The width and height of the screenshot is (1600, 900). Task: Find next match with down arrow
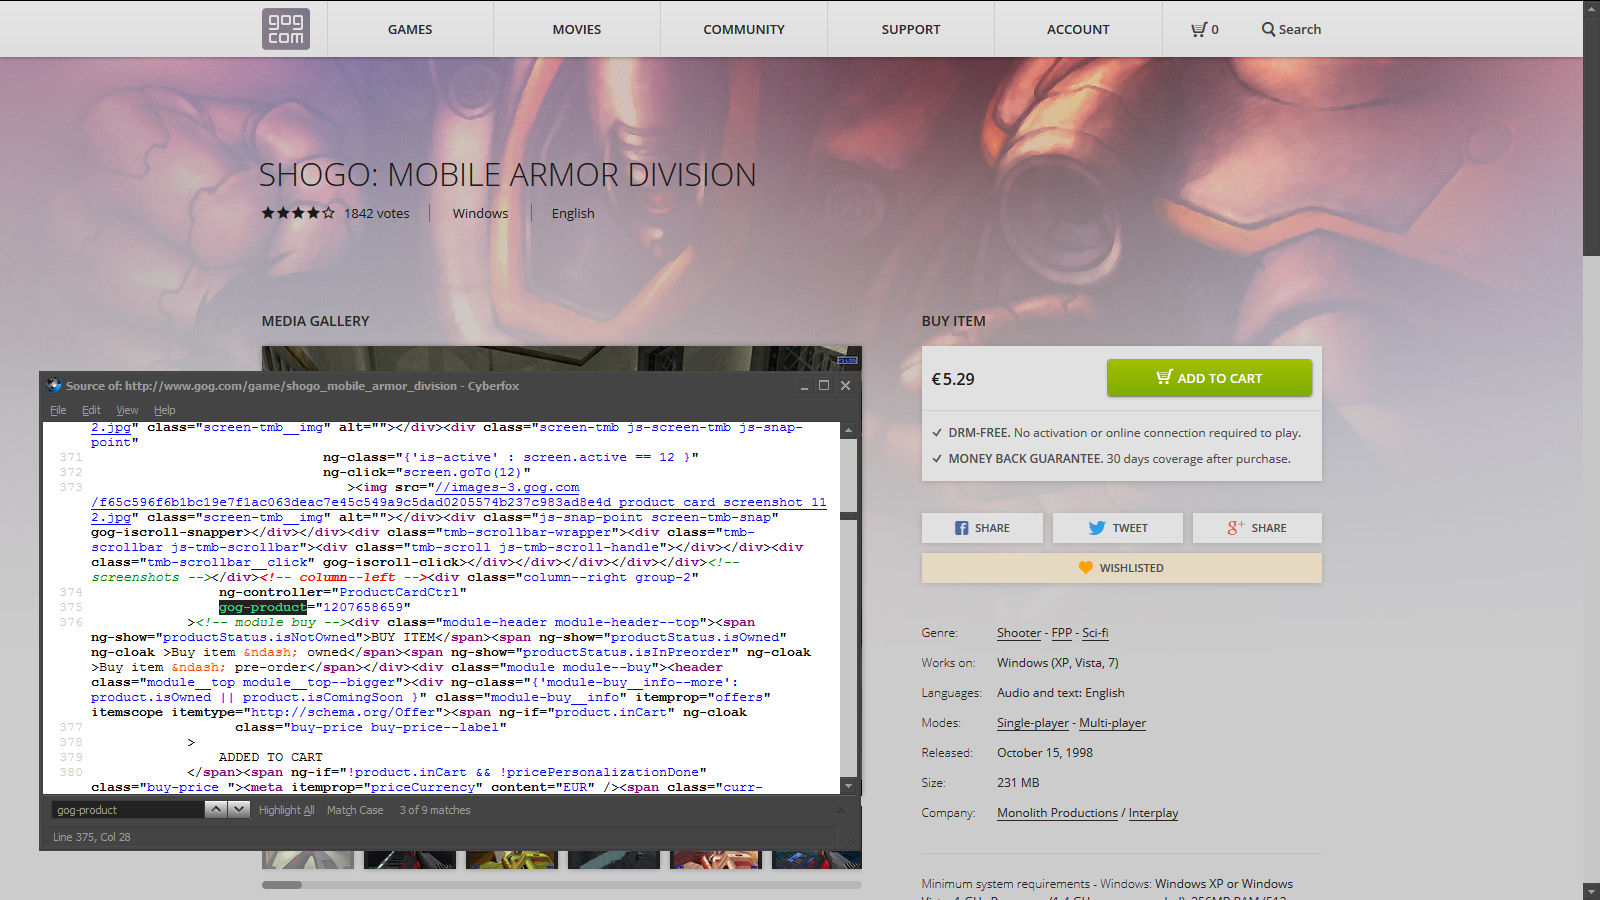[239, 810]
